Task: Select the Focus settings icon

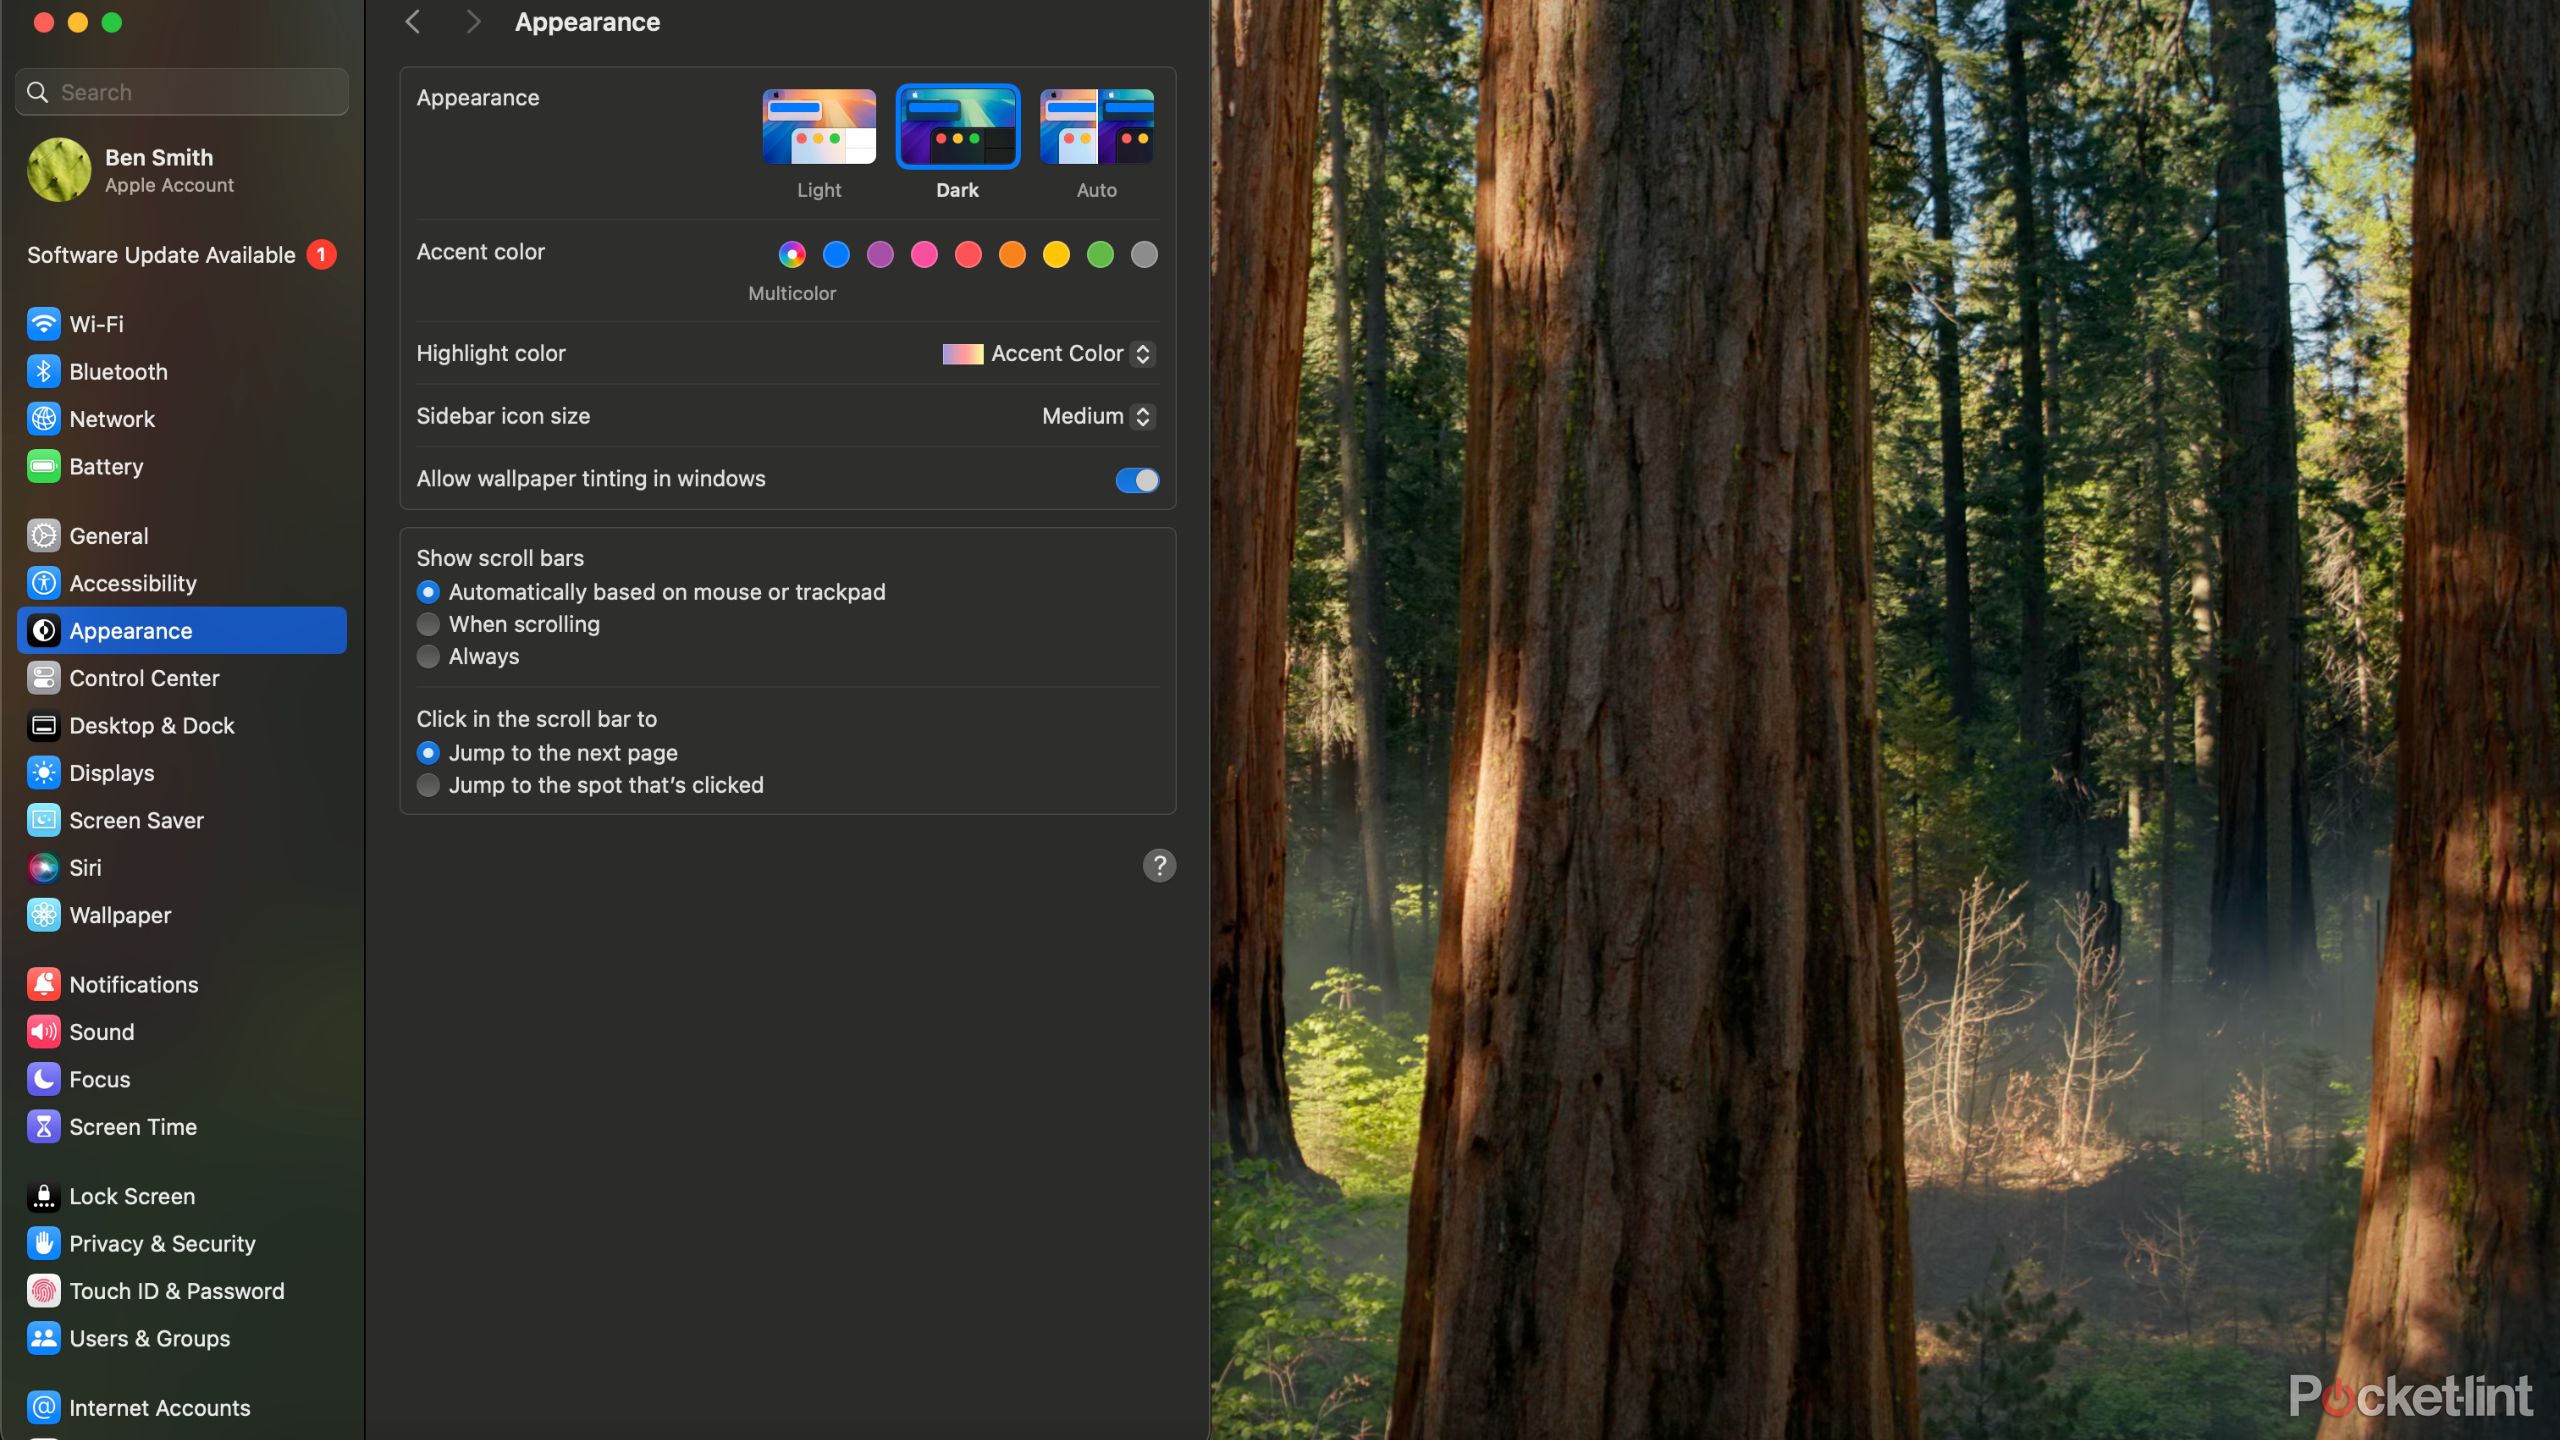Action: coord(42,1078)
